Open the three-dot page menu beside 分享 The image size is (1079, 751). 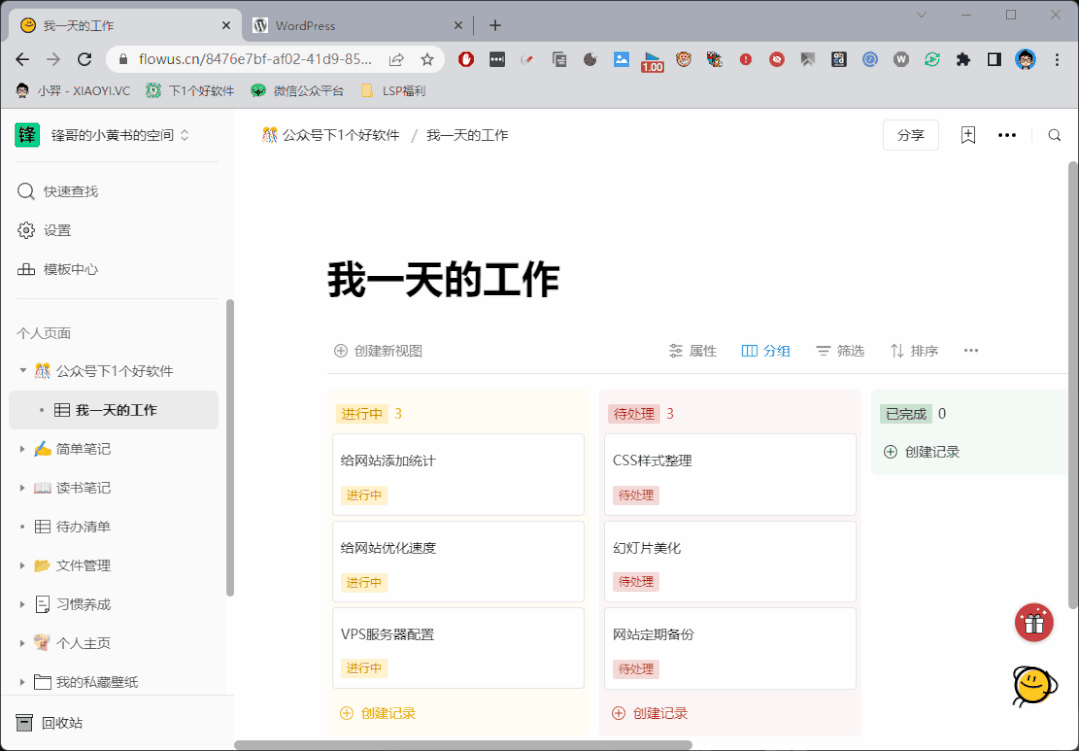tap(1007, 135)
